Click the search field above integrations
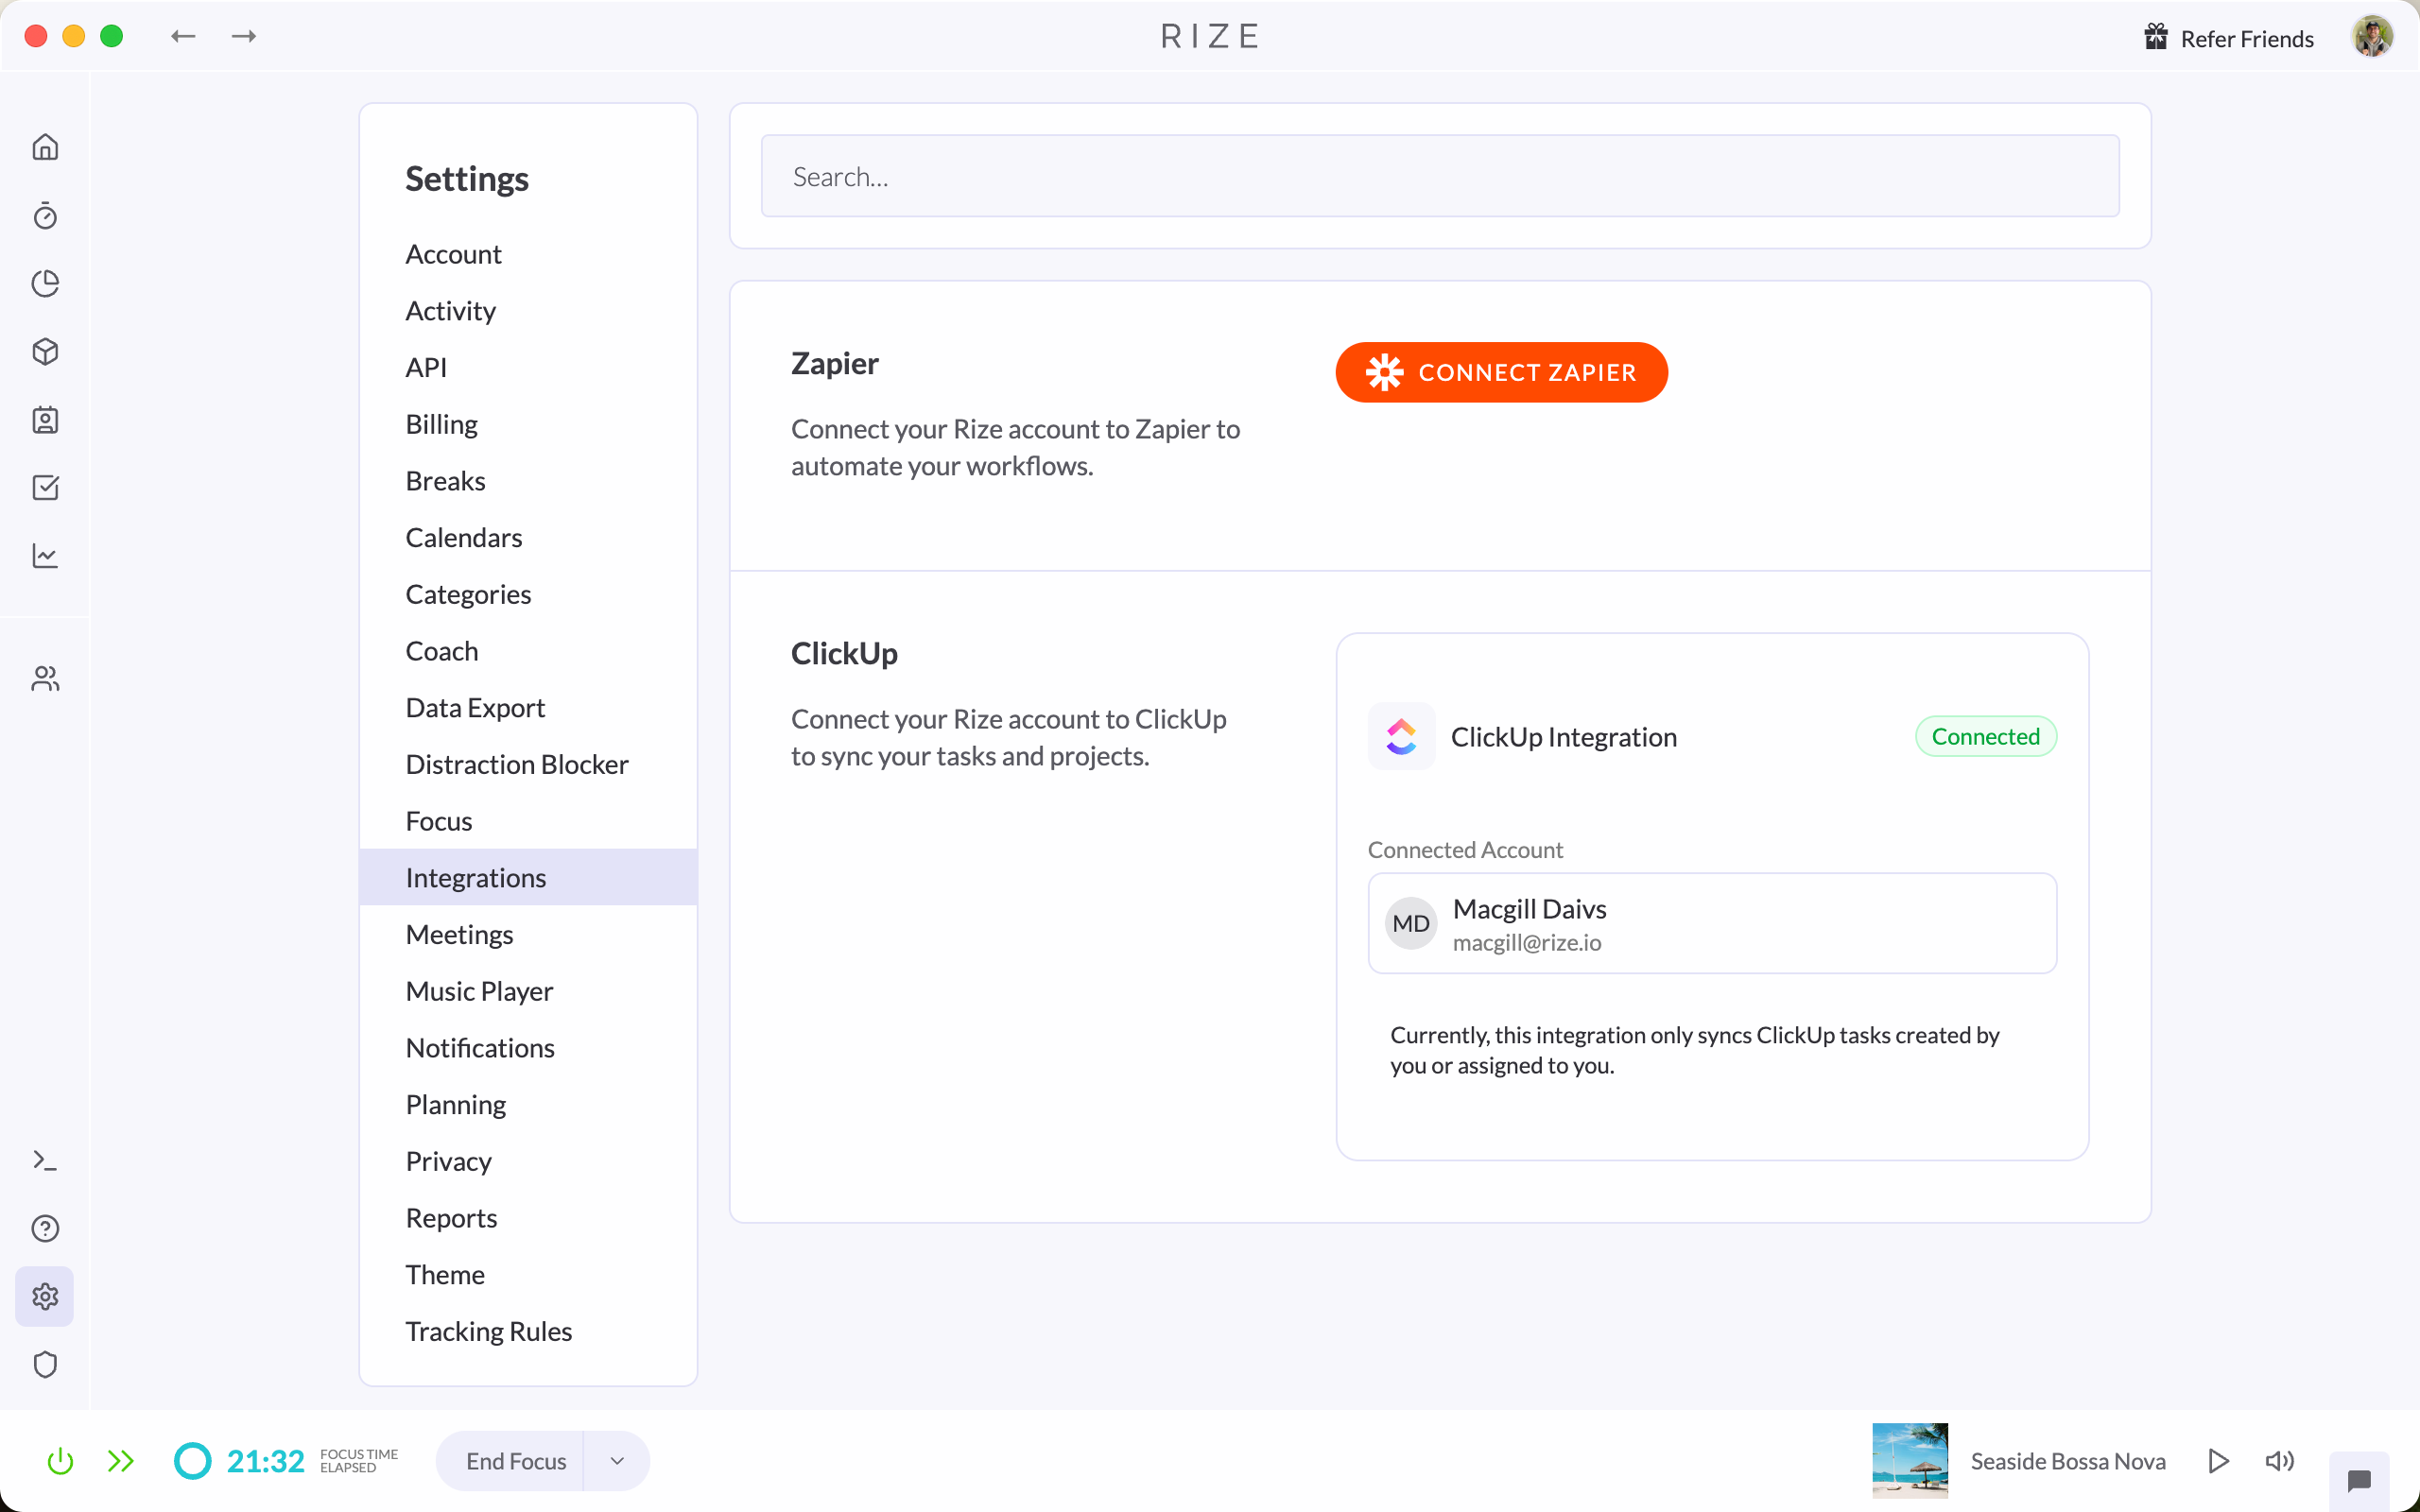The height and width of the screenshot is (1512, 2420). coord(1438,175)
